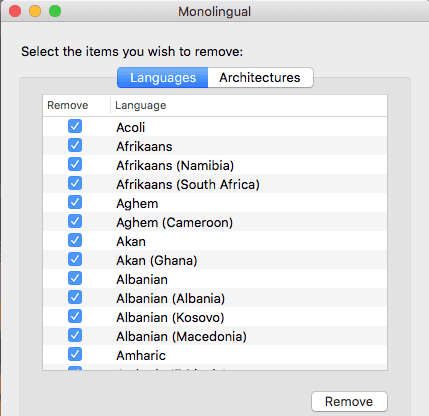This screenshot has height=416, width=429.
Task: Toggle the Aghem (Cameroon) checkbox
Action: click(75, 221)
